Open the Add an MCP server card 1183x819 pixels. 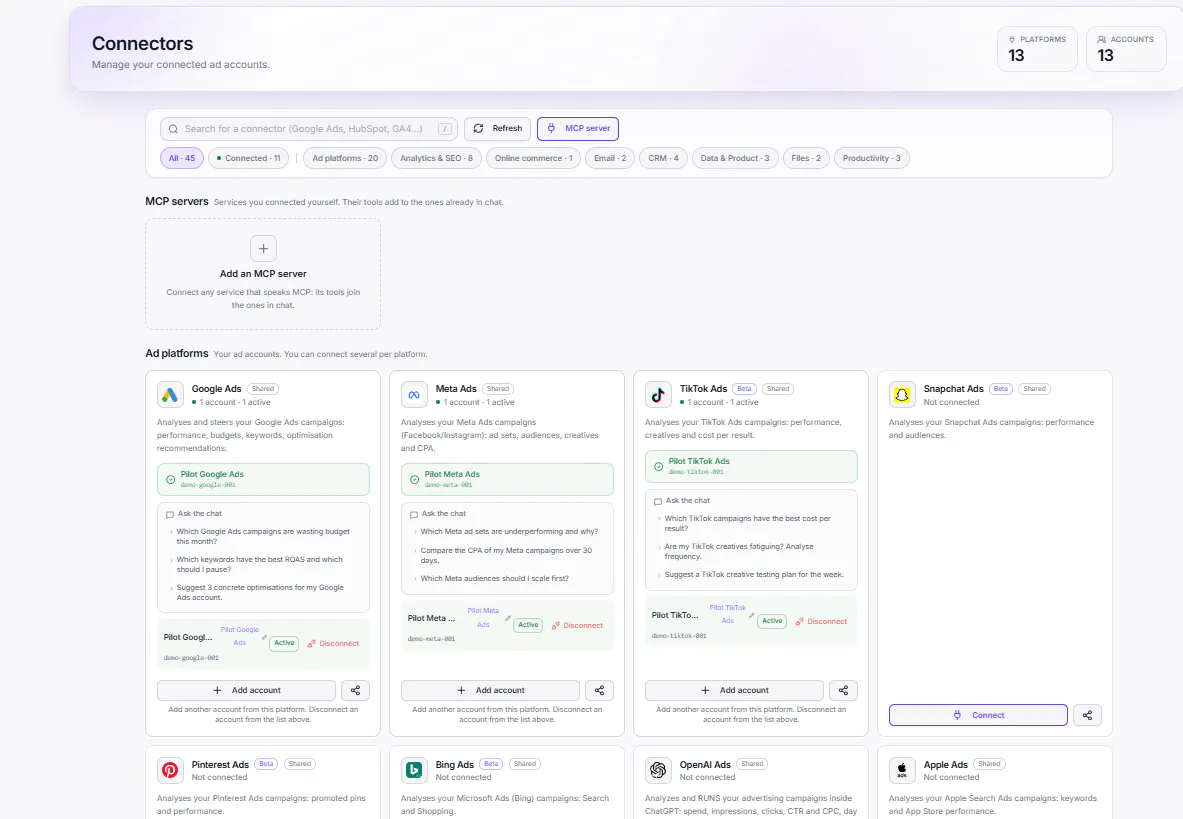263,274
